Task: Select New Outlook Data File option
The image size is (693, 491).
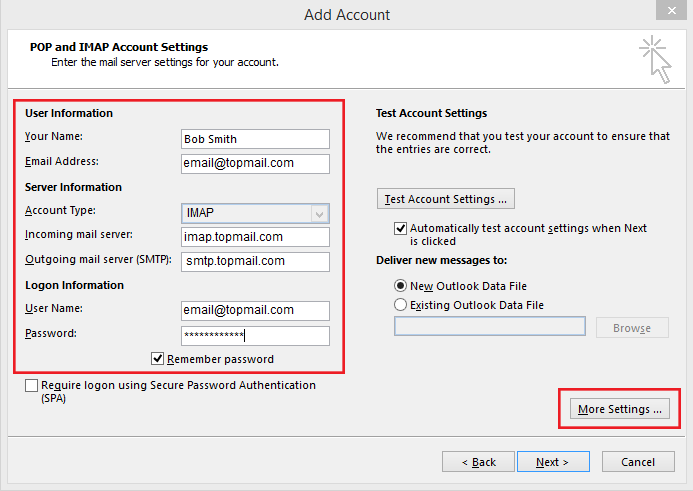Action: (400, 285)
